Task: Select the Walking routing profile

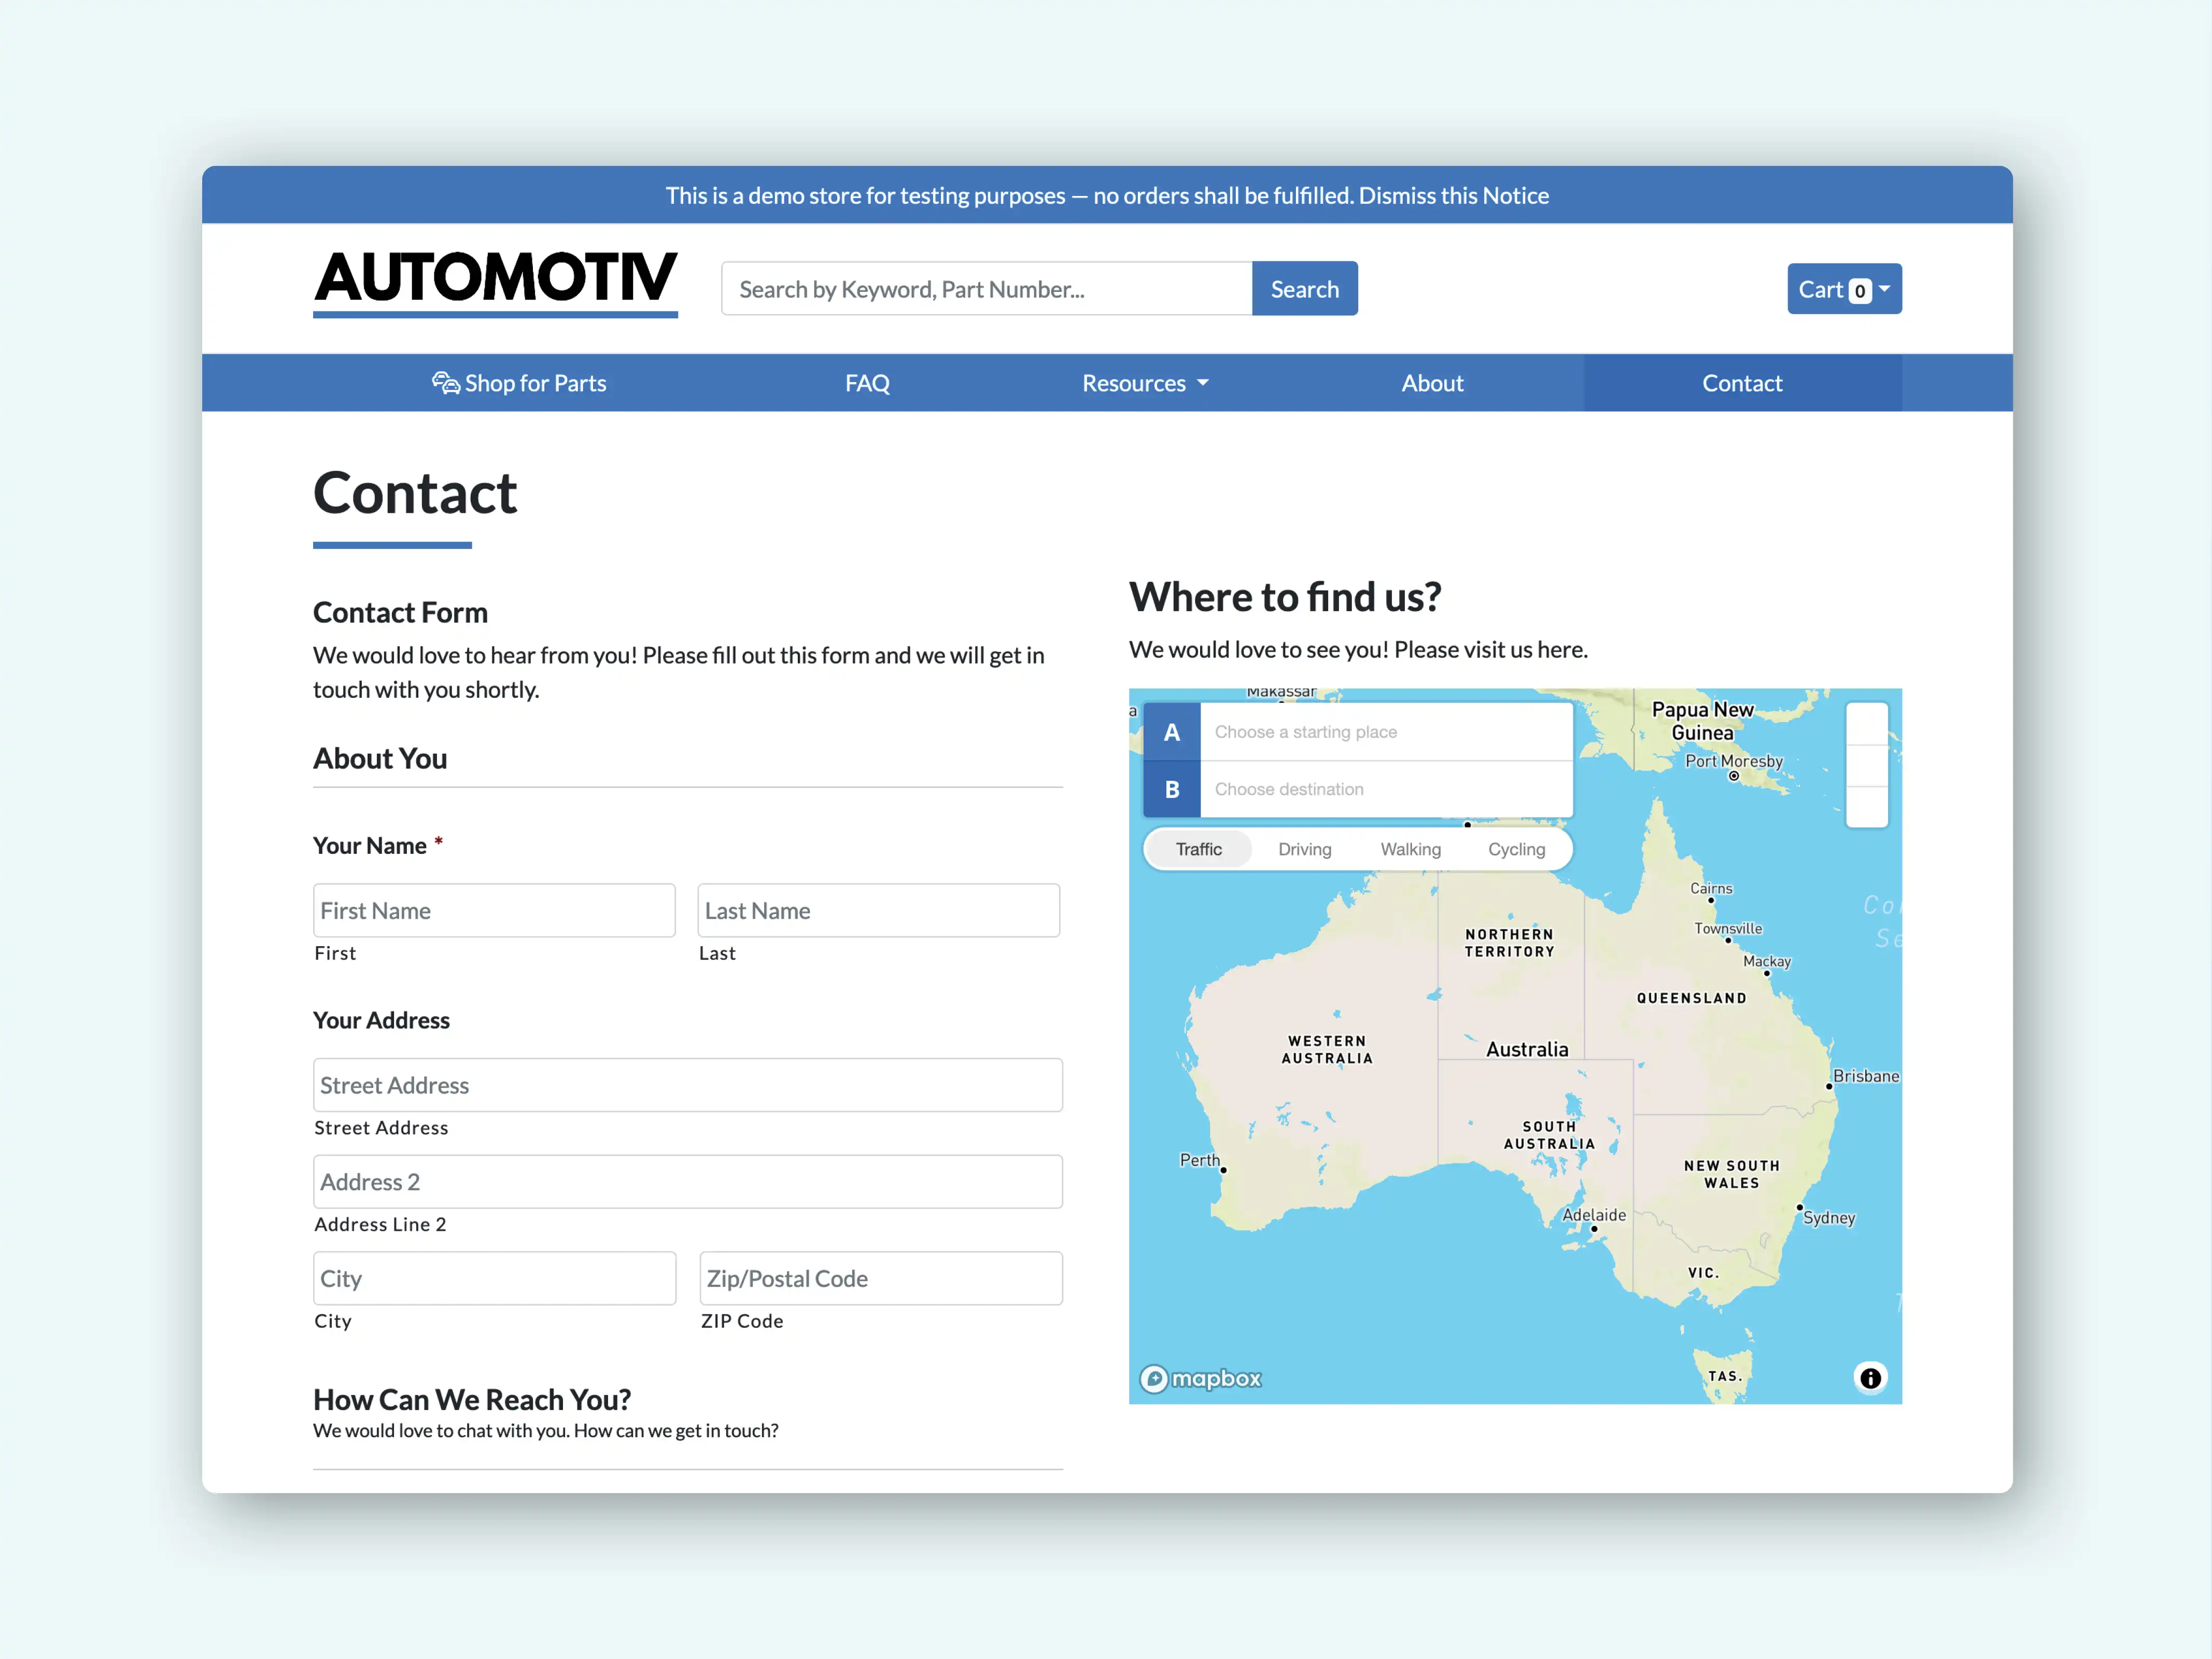Action: [x=1410, y=849]
